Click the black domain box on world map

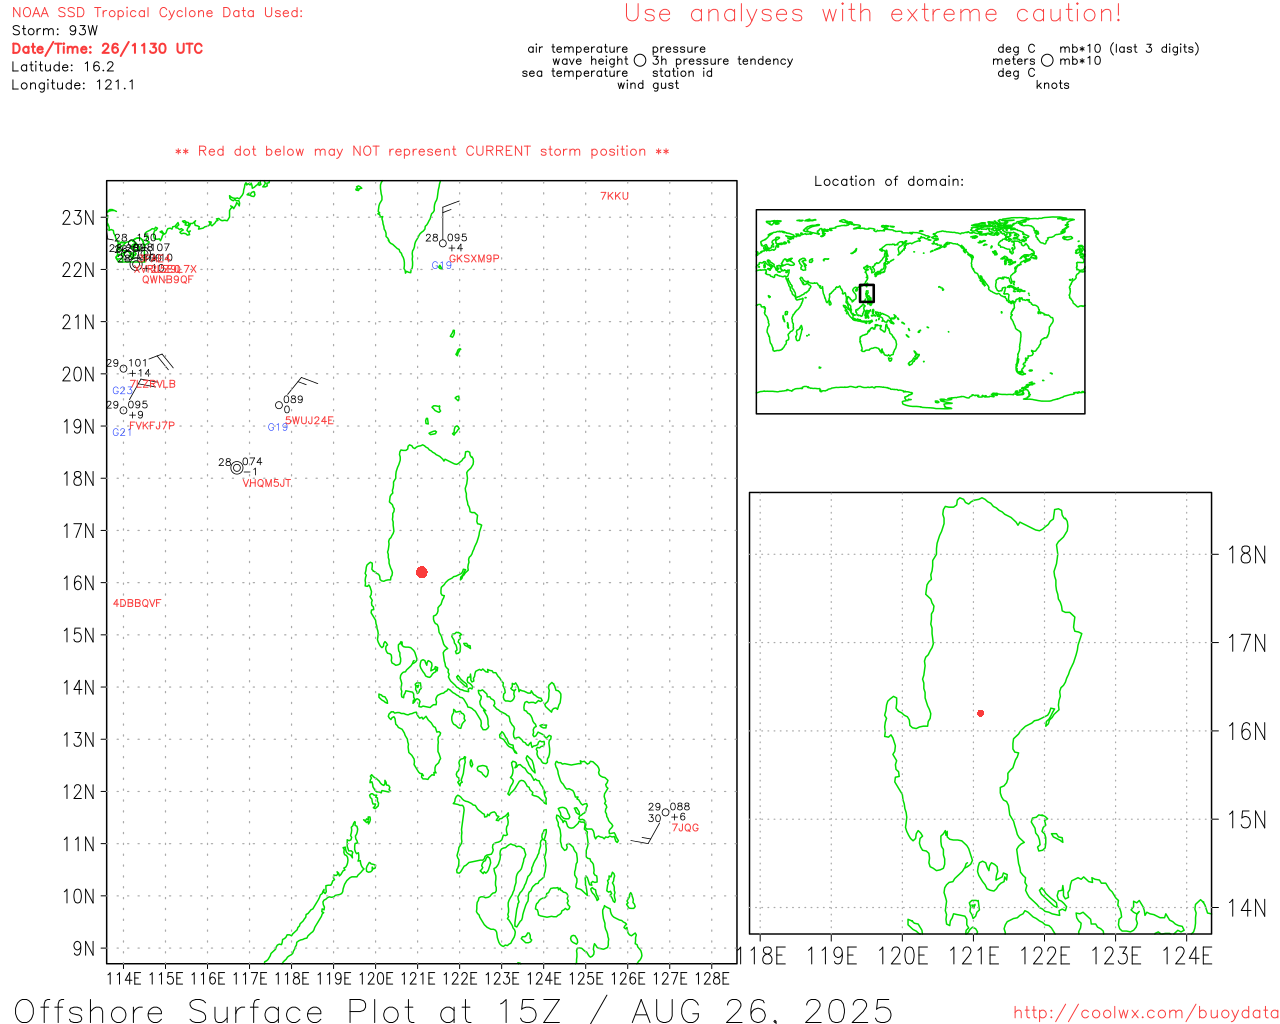pyautogui.click(x=867, y=293)
